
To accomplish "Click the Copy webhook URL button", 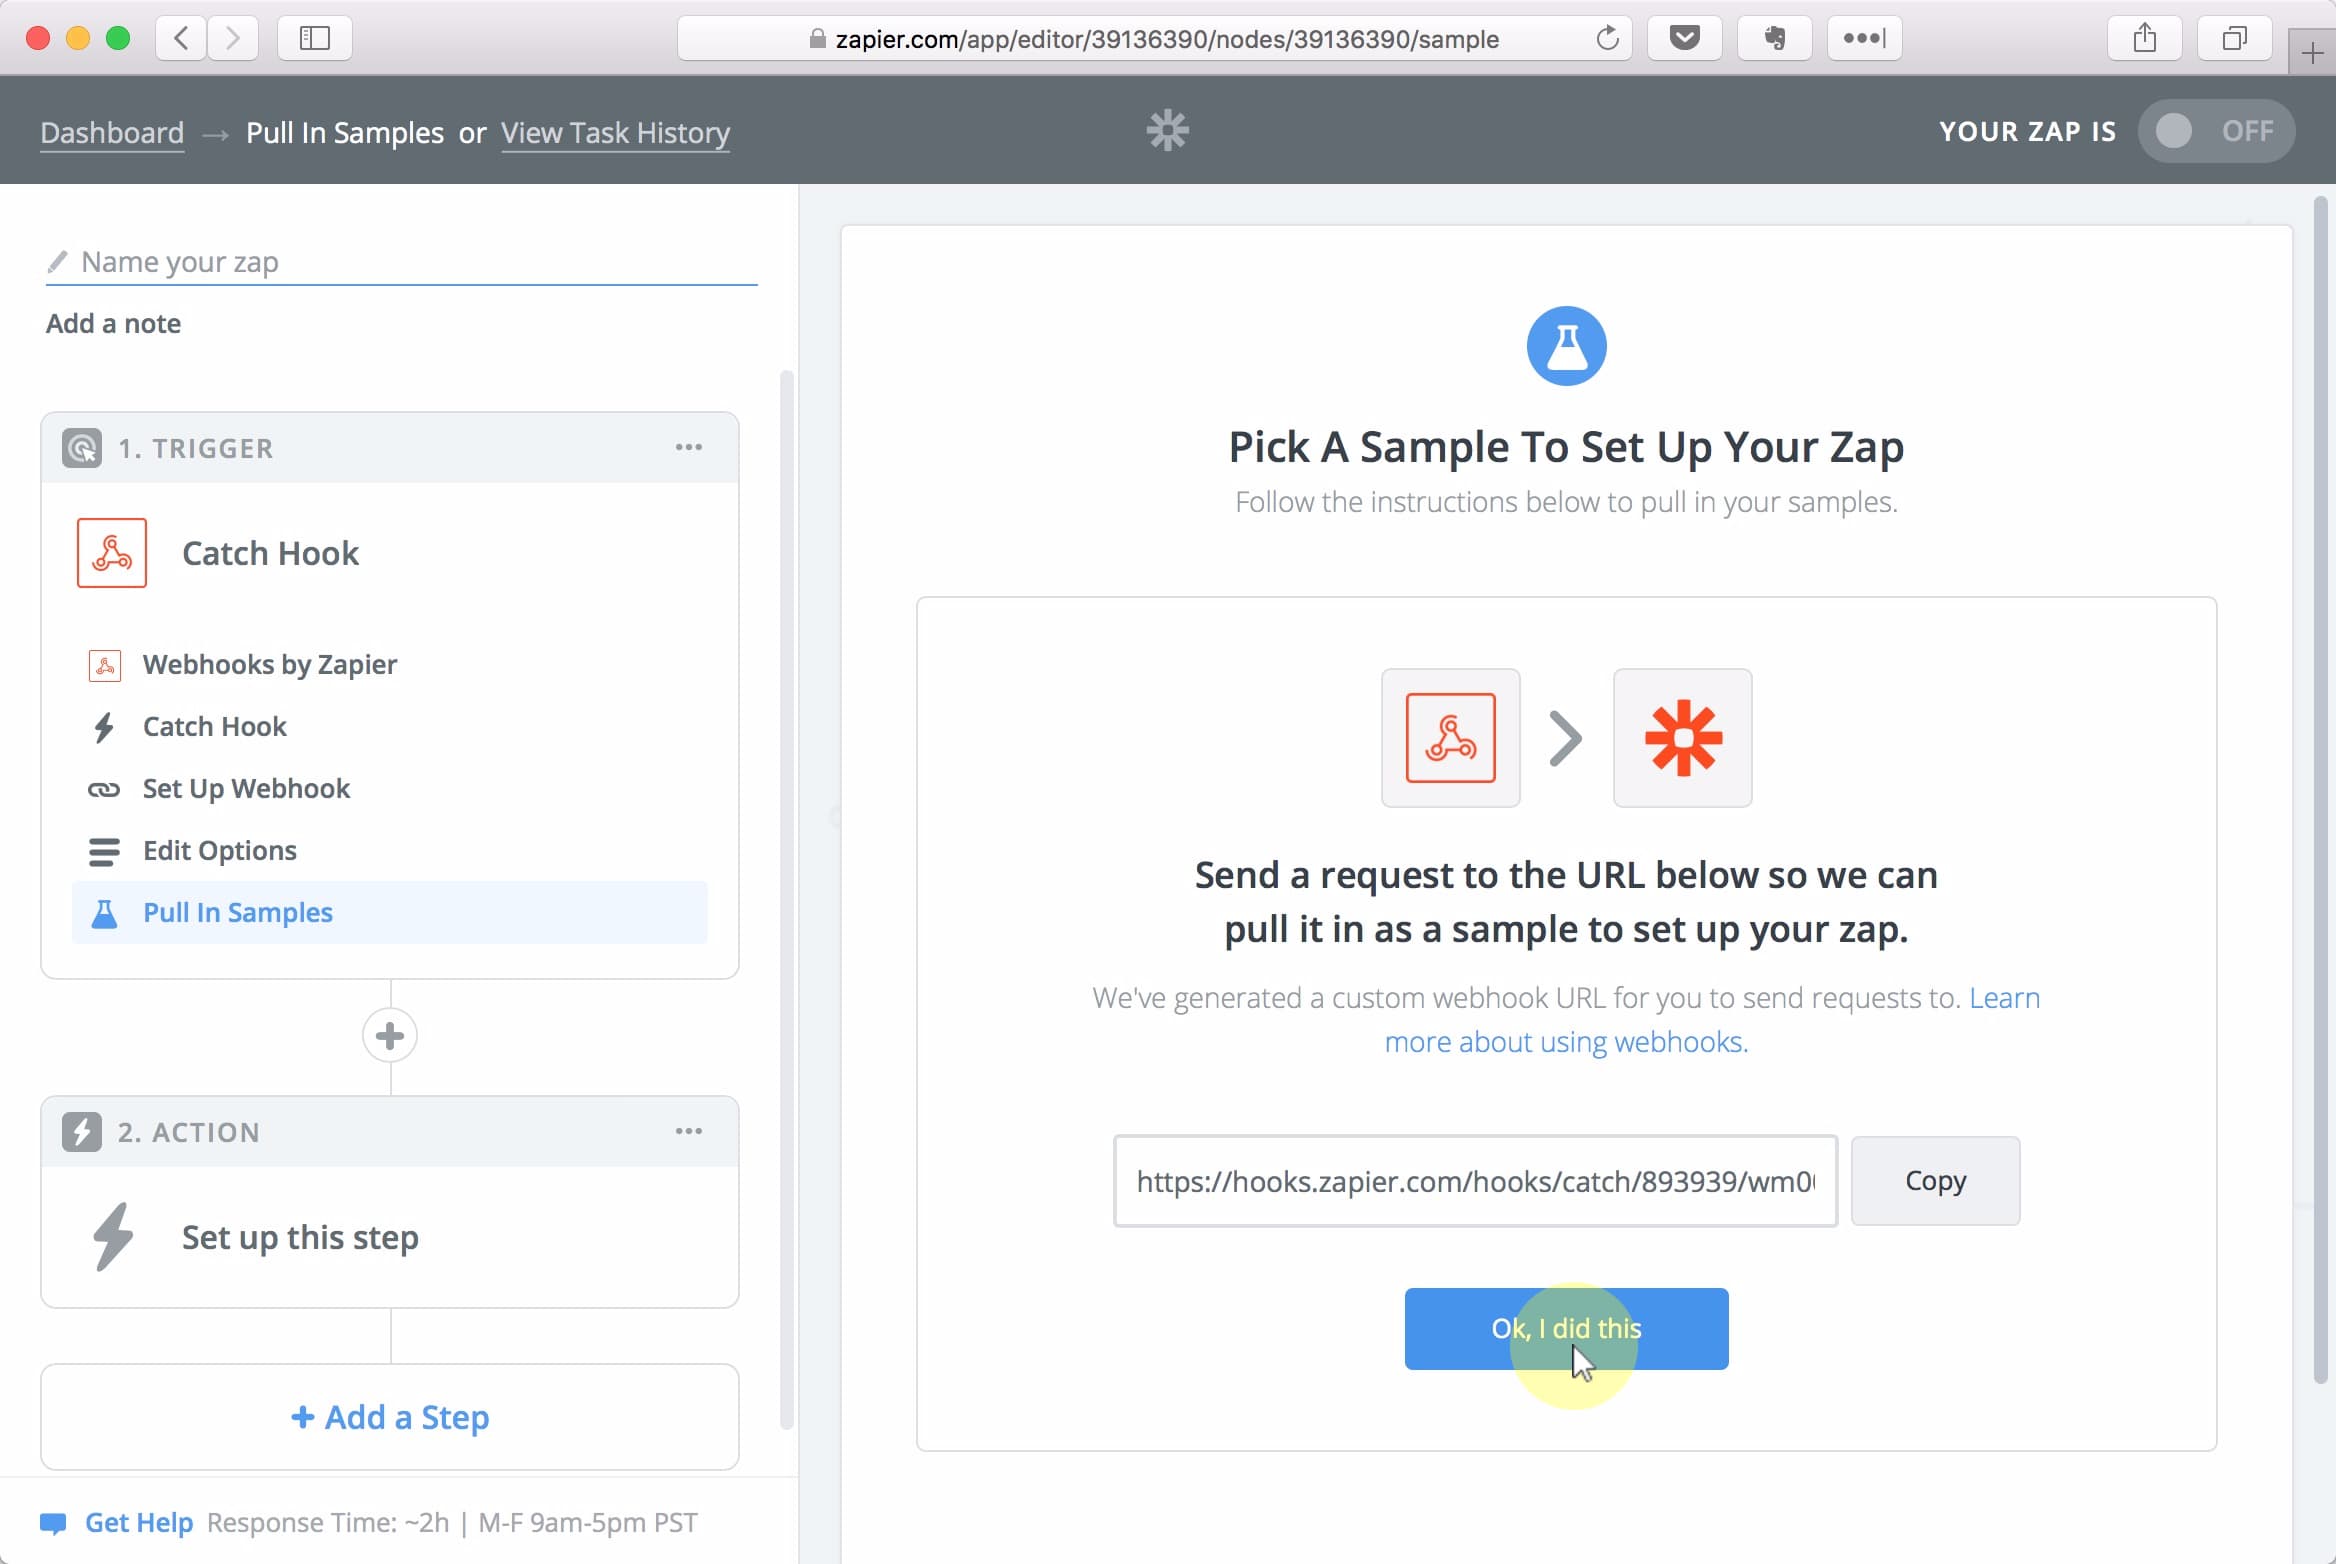I will click(x=1935, y=1180).
